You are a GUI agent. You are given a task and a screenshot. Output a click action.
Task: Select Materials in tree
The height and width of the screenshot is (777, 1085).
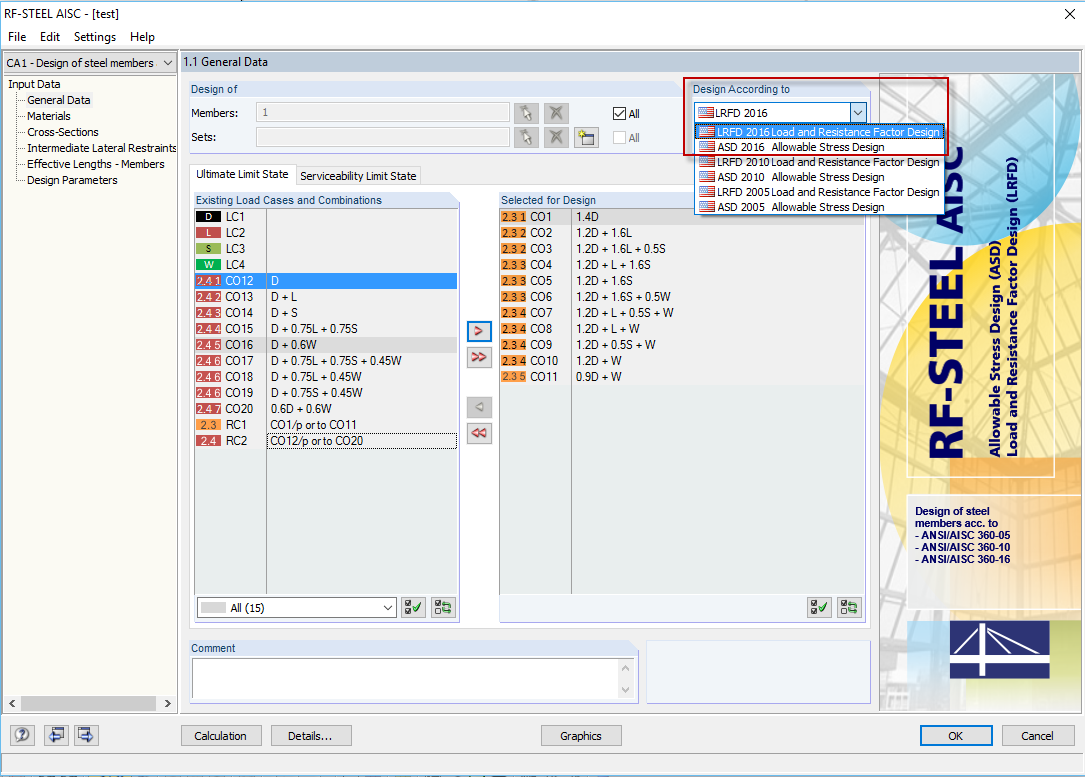48,116
